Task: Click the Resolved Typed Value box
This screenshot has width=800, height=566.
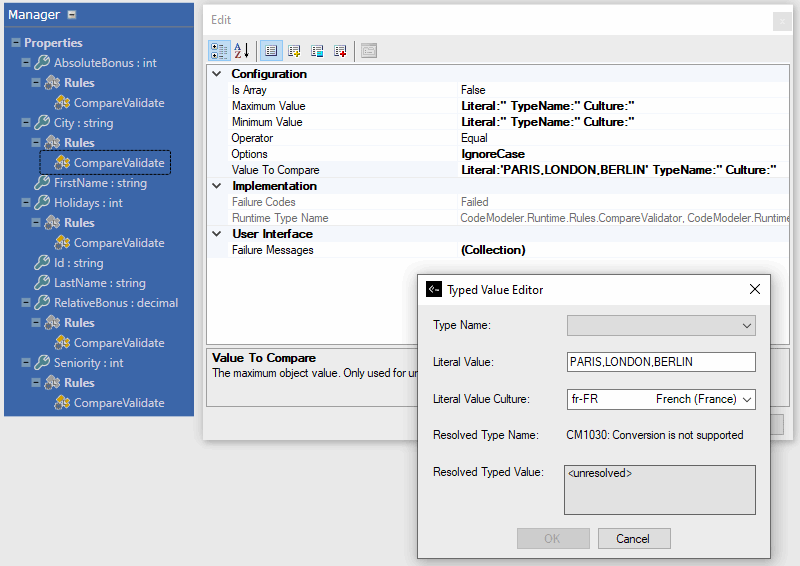Action: pyautogui.click(x=660, y=489)
